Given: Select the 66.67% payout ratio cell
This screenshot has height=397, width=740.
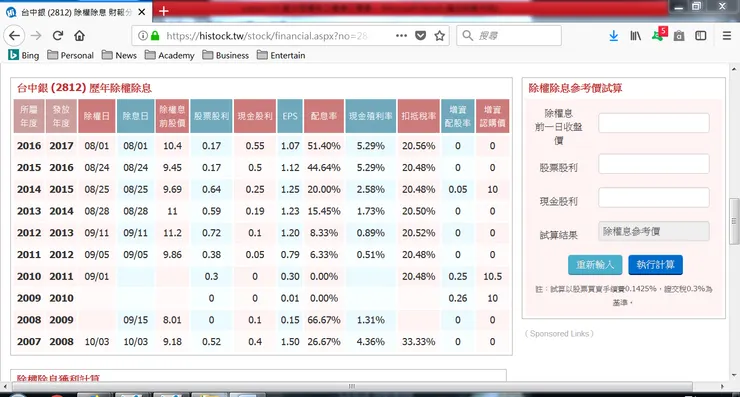Looking at the screenshot, I should pyautogui.click(x=324, y=320).
